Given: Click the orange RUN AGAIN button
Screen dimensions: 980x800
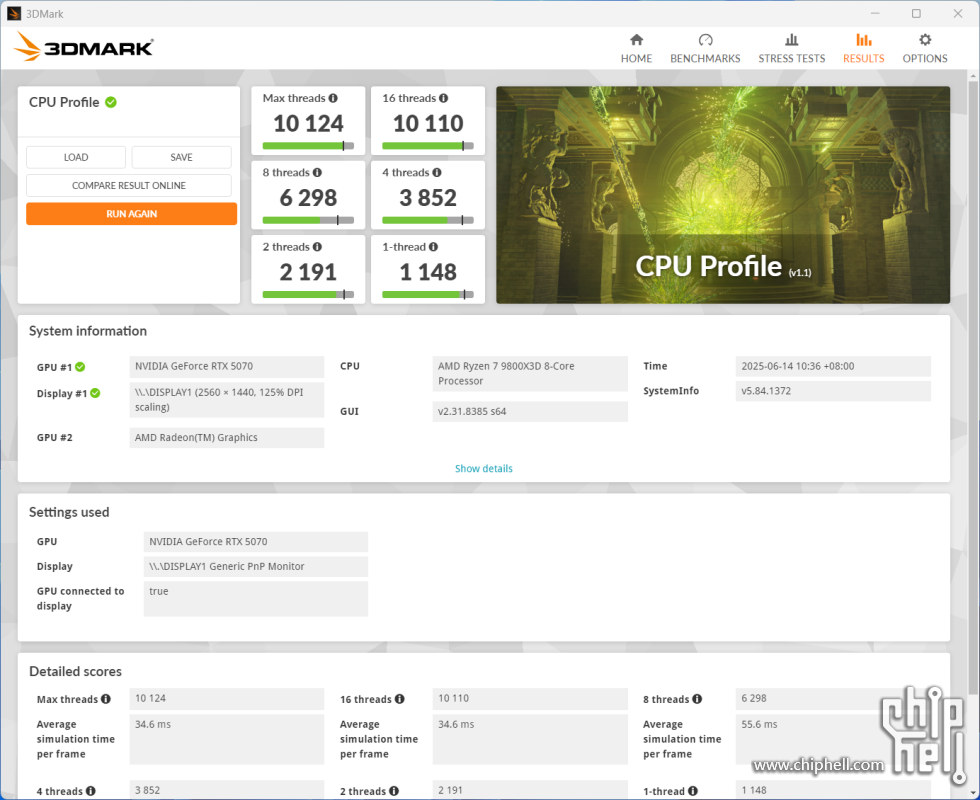Looking at the screenshot, I should click(131, 214).
